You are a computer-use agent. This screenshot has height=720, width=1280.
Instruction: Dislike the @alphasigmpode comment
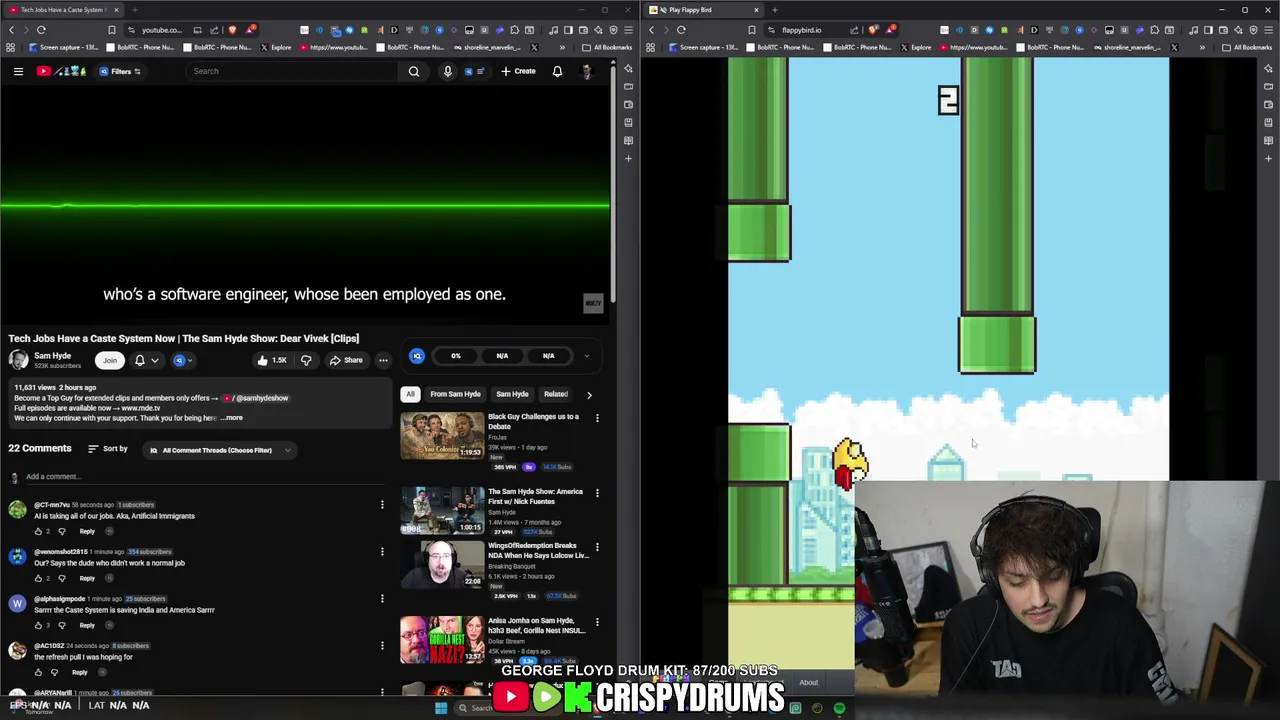click(x=61, y=625)
